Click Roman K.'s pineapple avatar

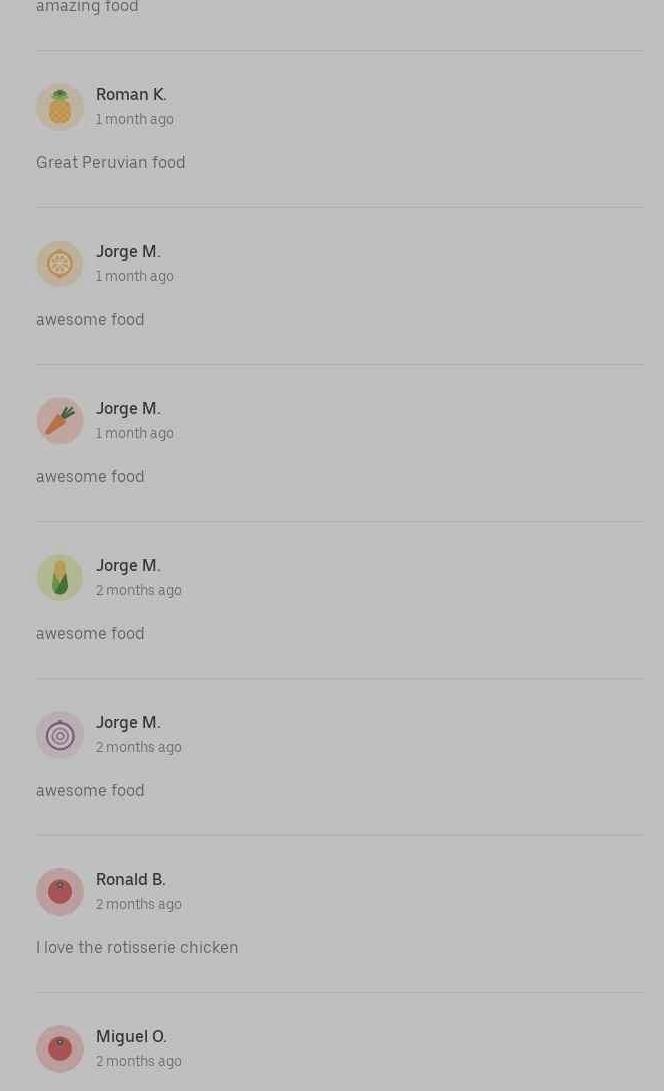click(x=60, y=107)
